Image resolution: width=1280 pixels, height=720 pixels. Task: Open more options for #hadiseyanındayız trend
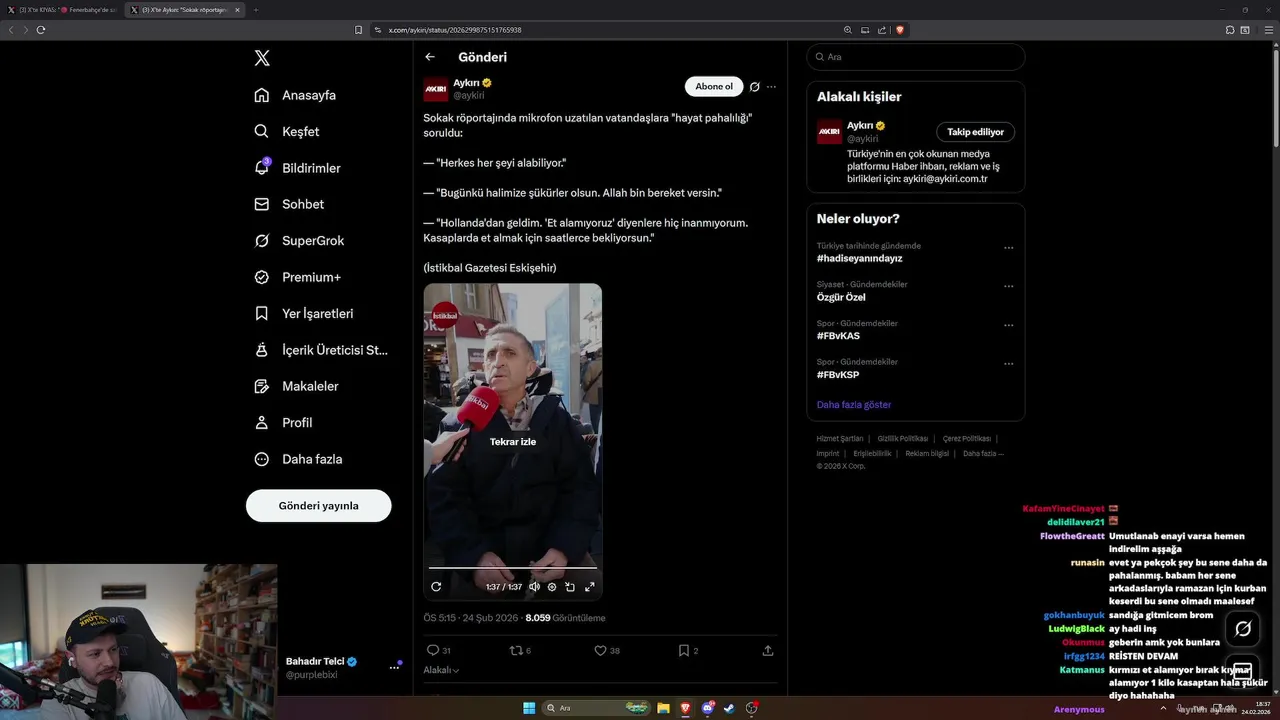[1008, 248]
